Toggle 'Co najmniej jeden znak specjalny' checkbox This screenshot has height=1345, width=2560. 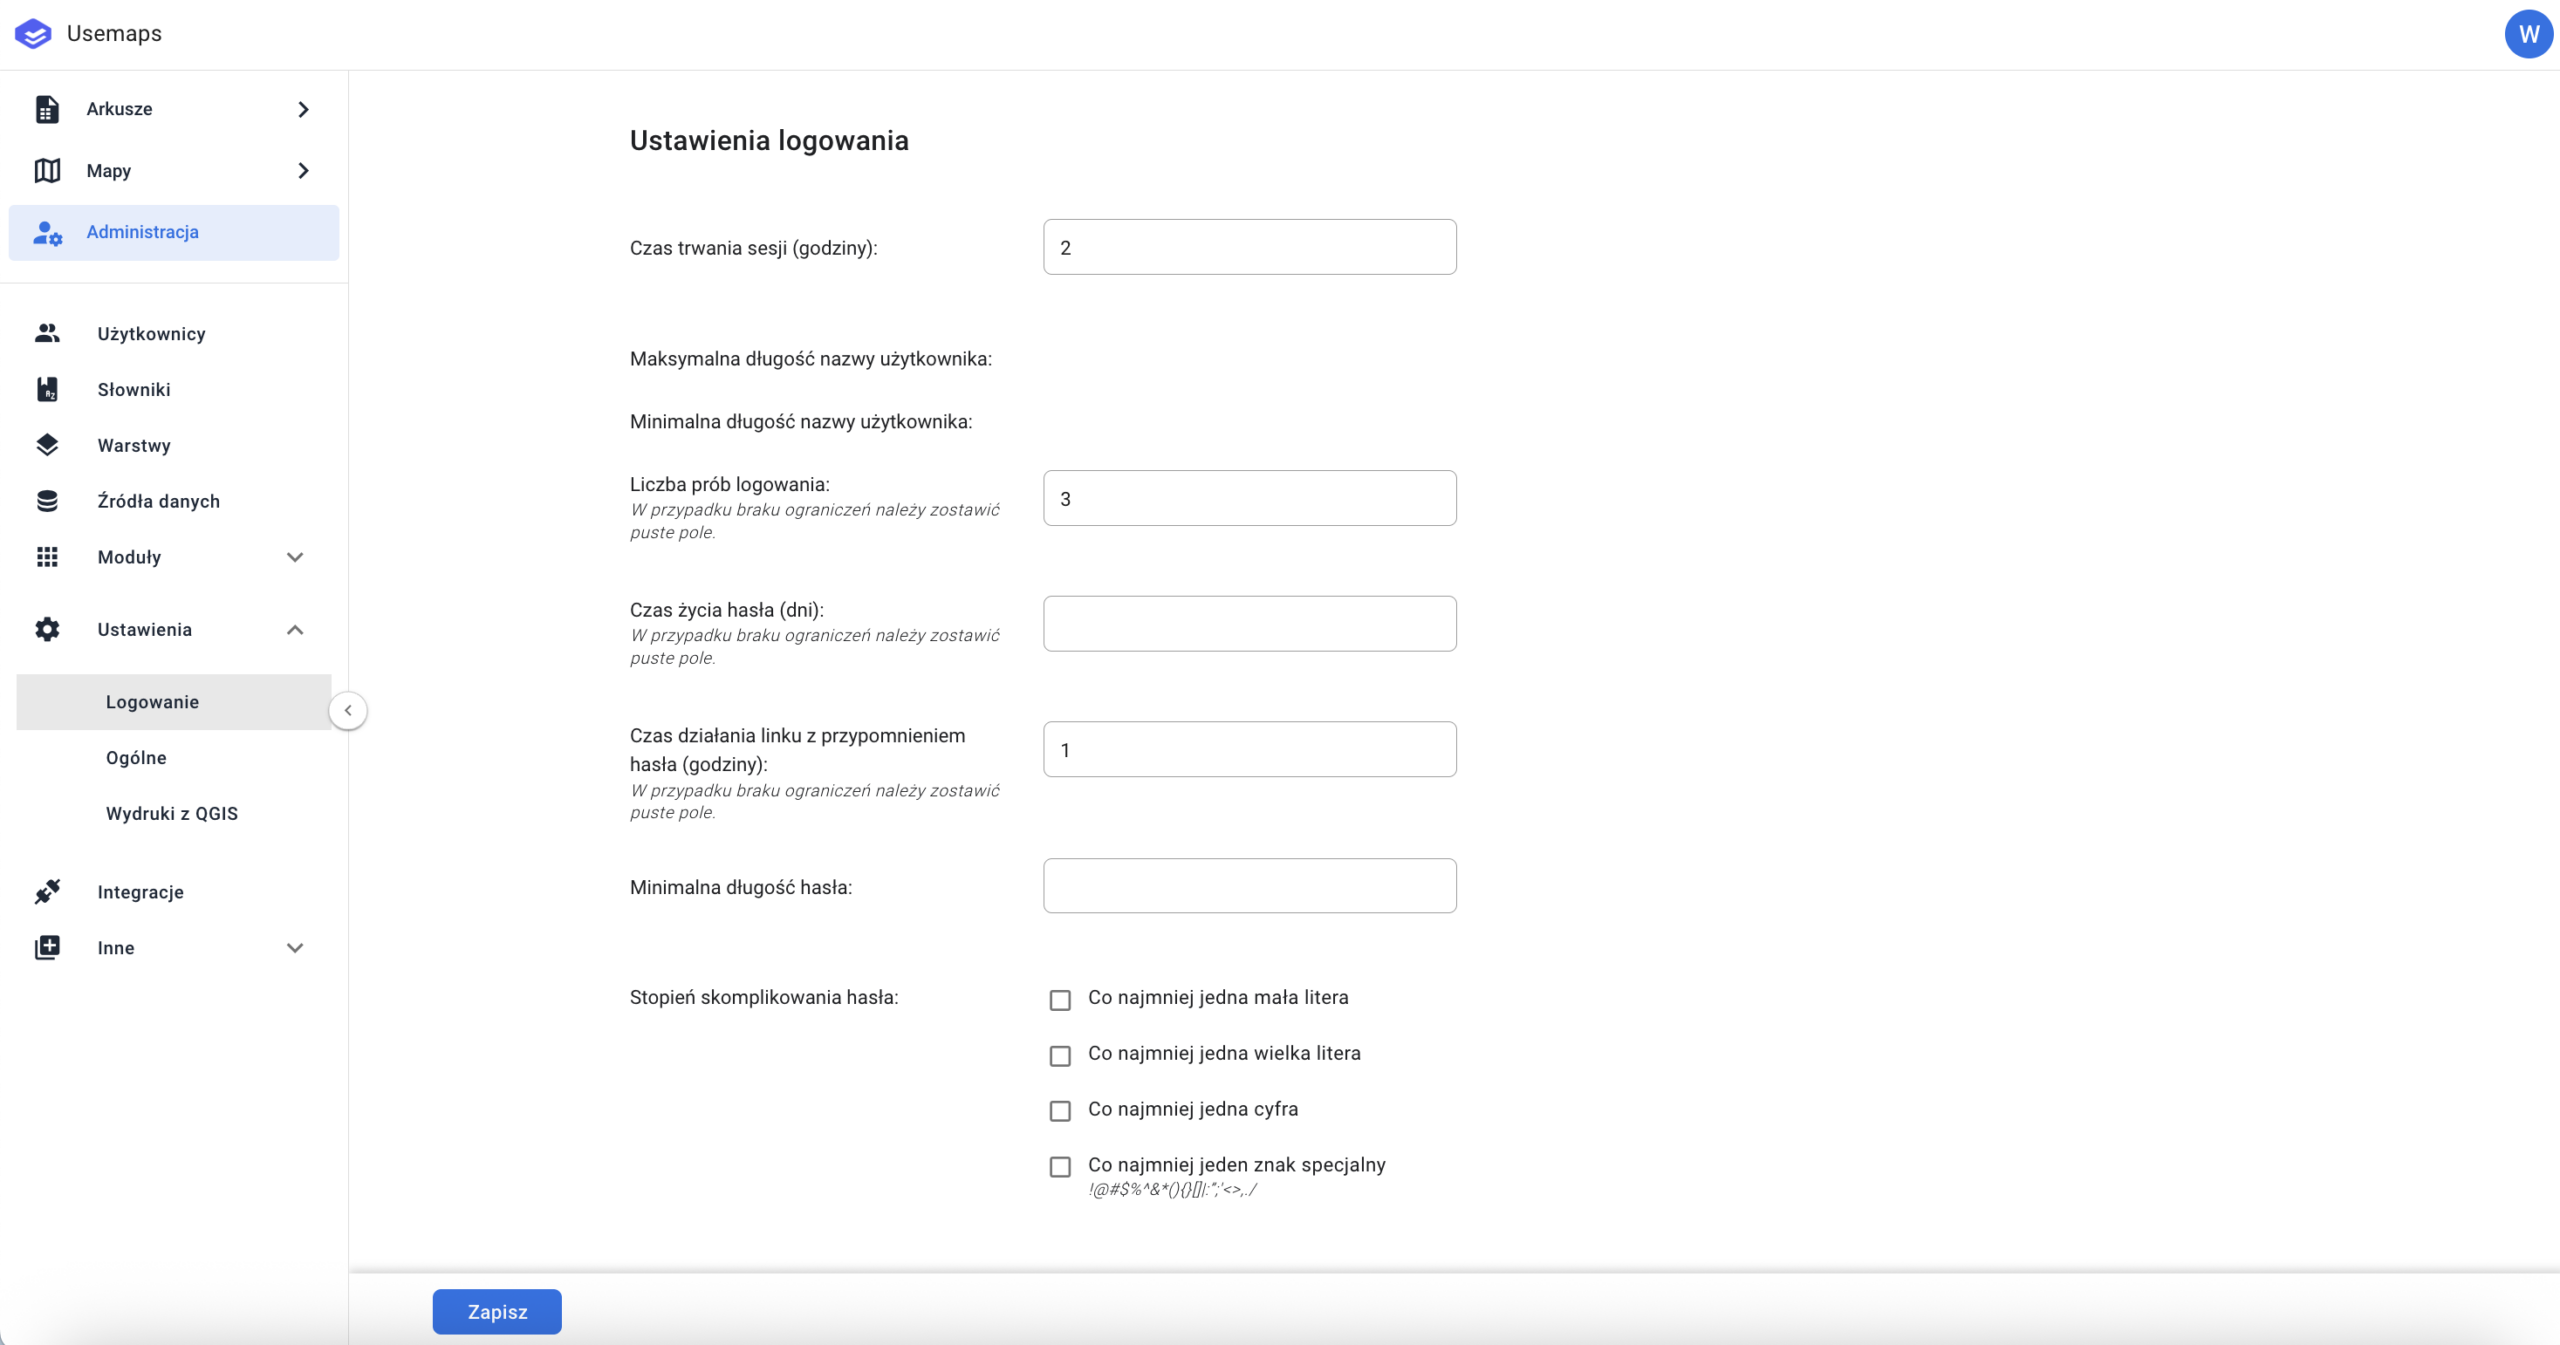[x=1060, y=1166]
